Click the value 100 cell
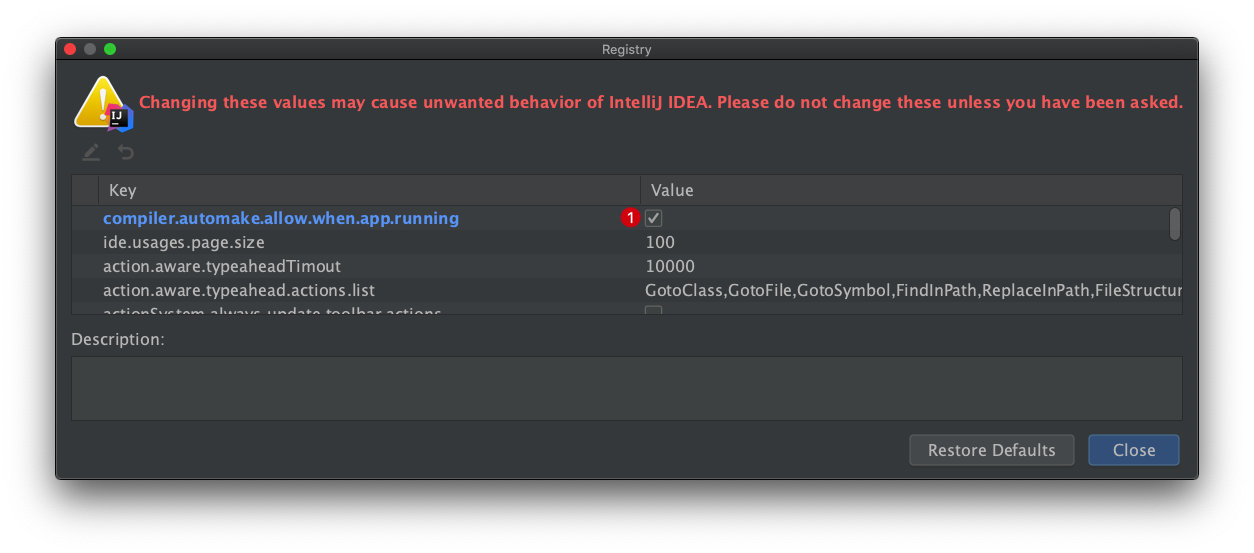This screenshot has height=553, width=1254. coord(660,242)
